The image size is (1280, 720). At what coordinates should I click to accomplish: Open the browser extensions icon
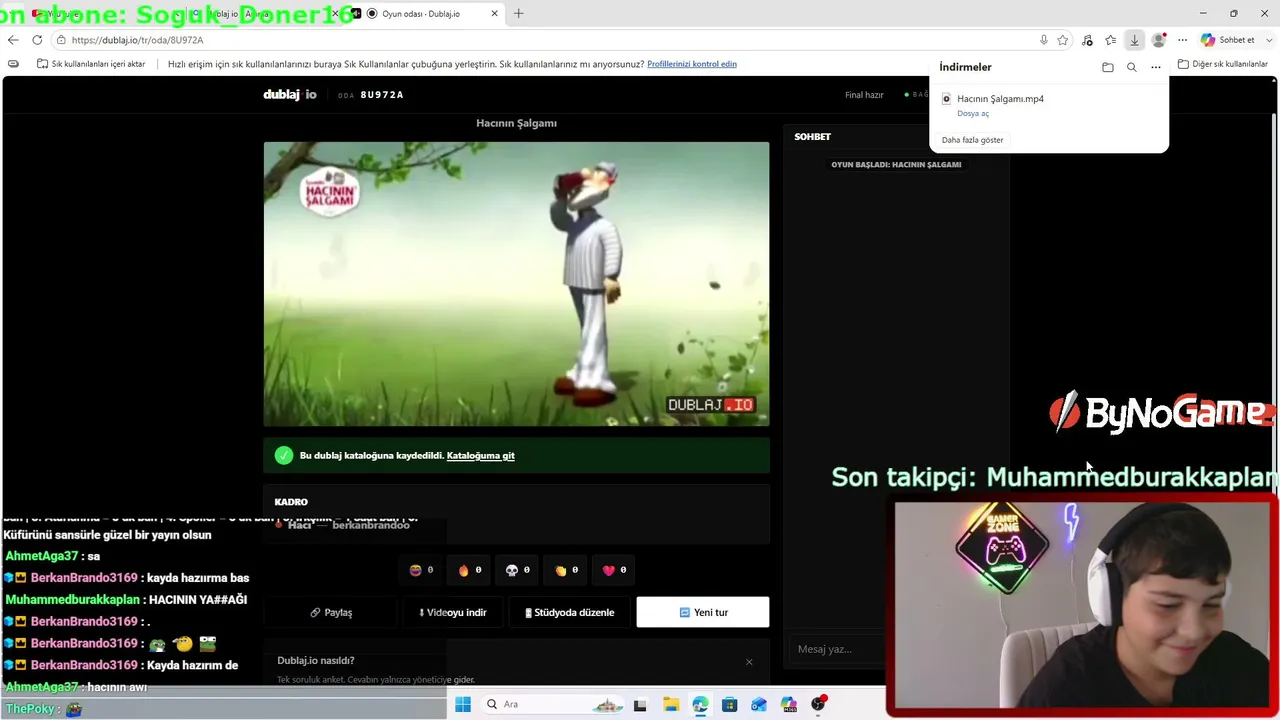pyautogui.click(x=1087, y=40)
